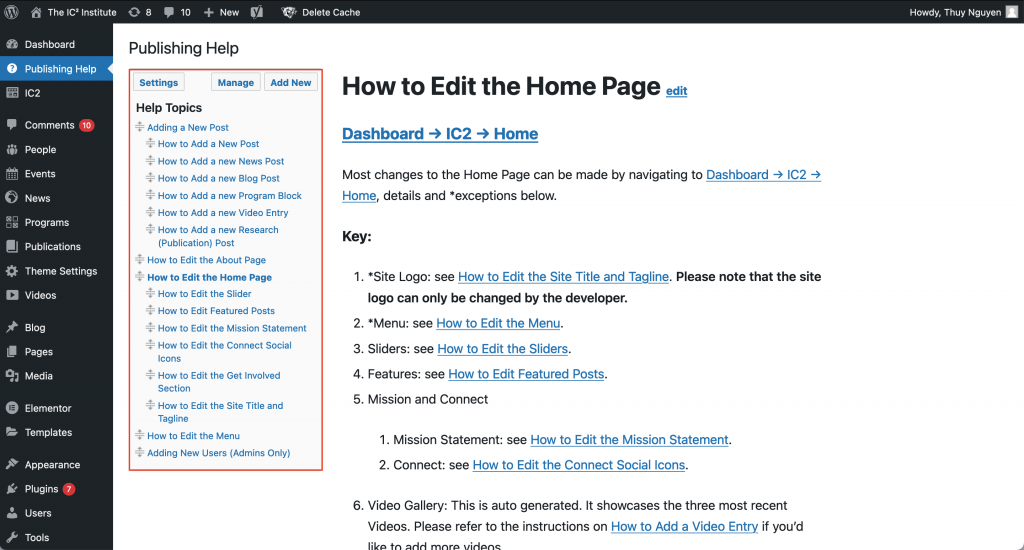Open Dashboard → IC2 → Home heading link
This screenshot has width=1024, height=550.
[440, 133]
